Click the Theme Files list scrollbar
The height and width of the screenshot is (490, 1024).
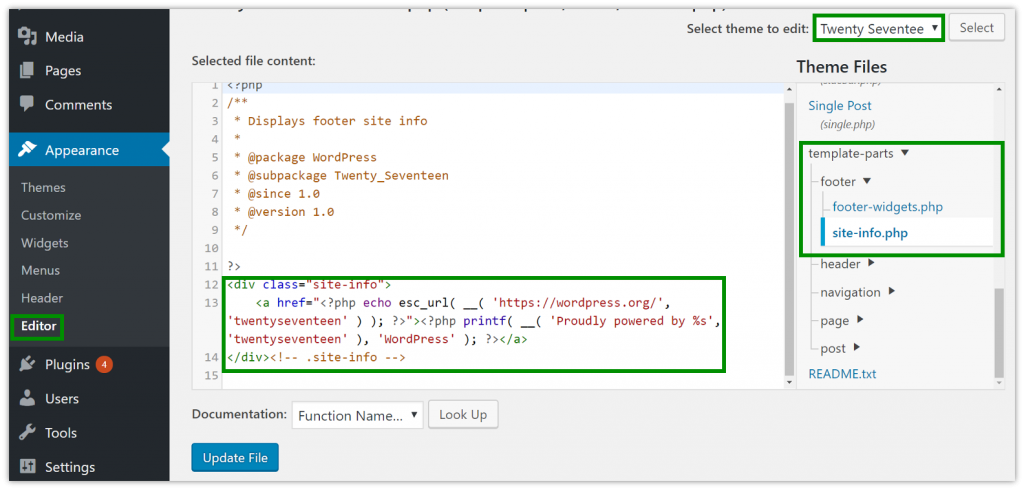pyautogui.click(x=999, y=330)
